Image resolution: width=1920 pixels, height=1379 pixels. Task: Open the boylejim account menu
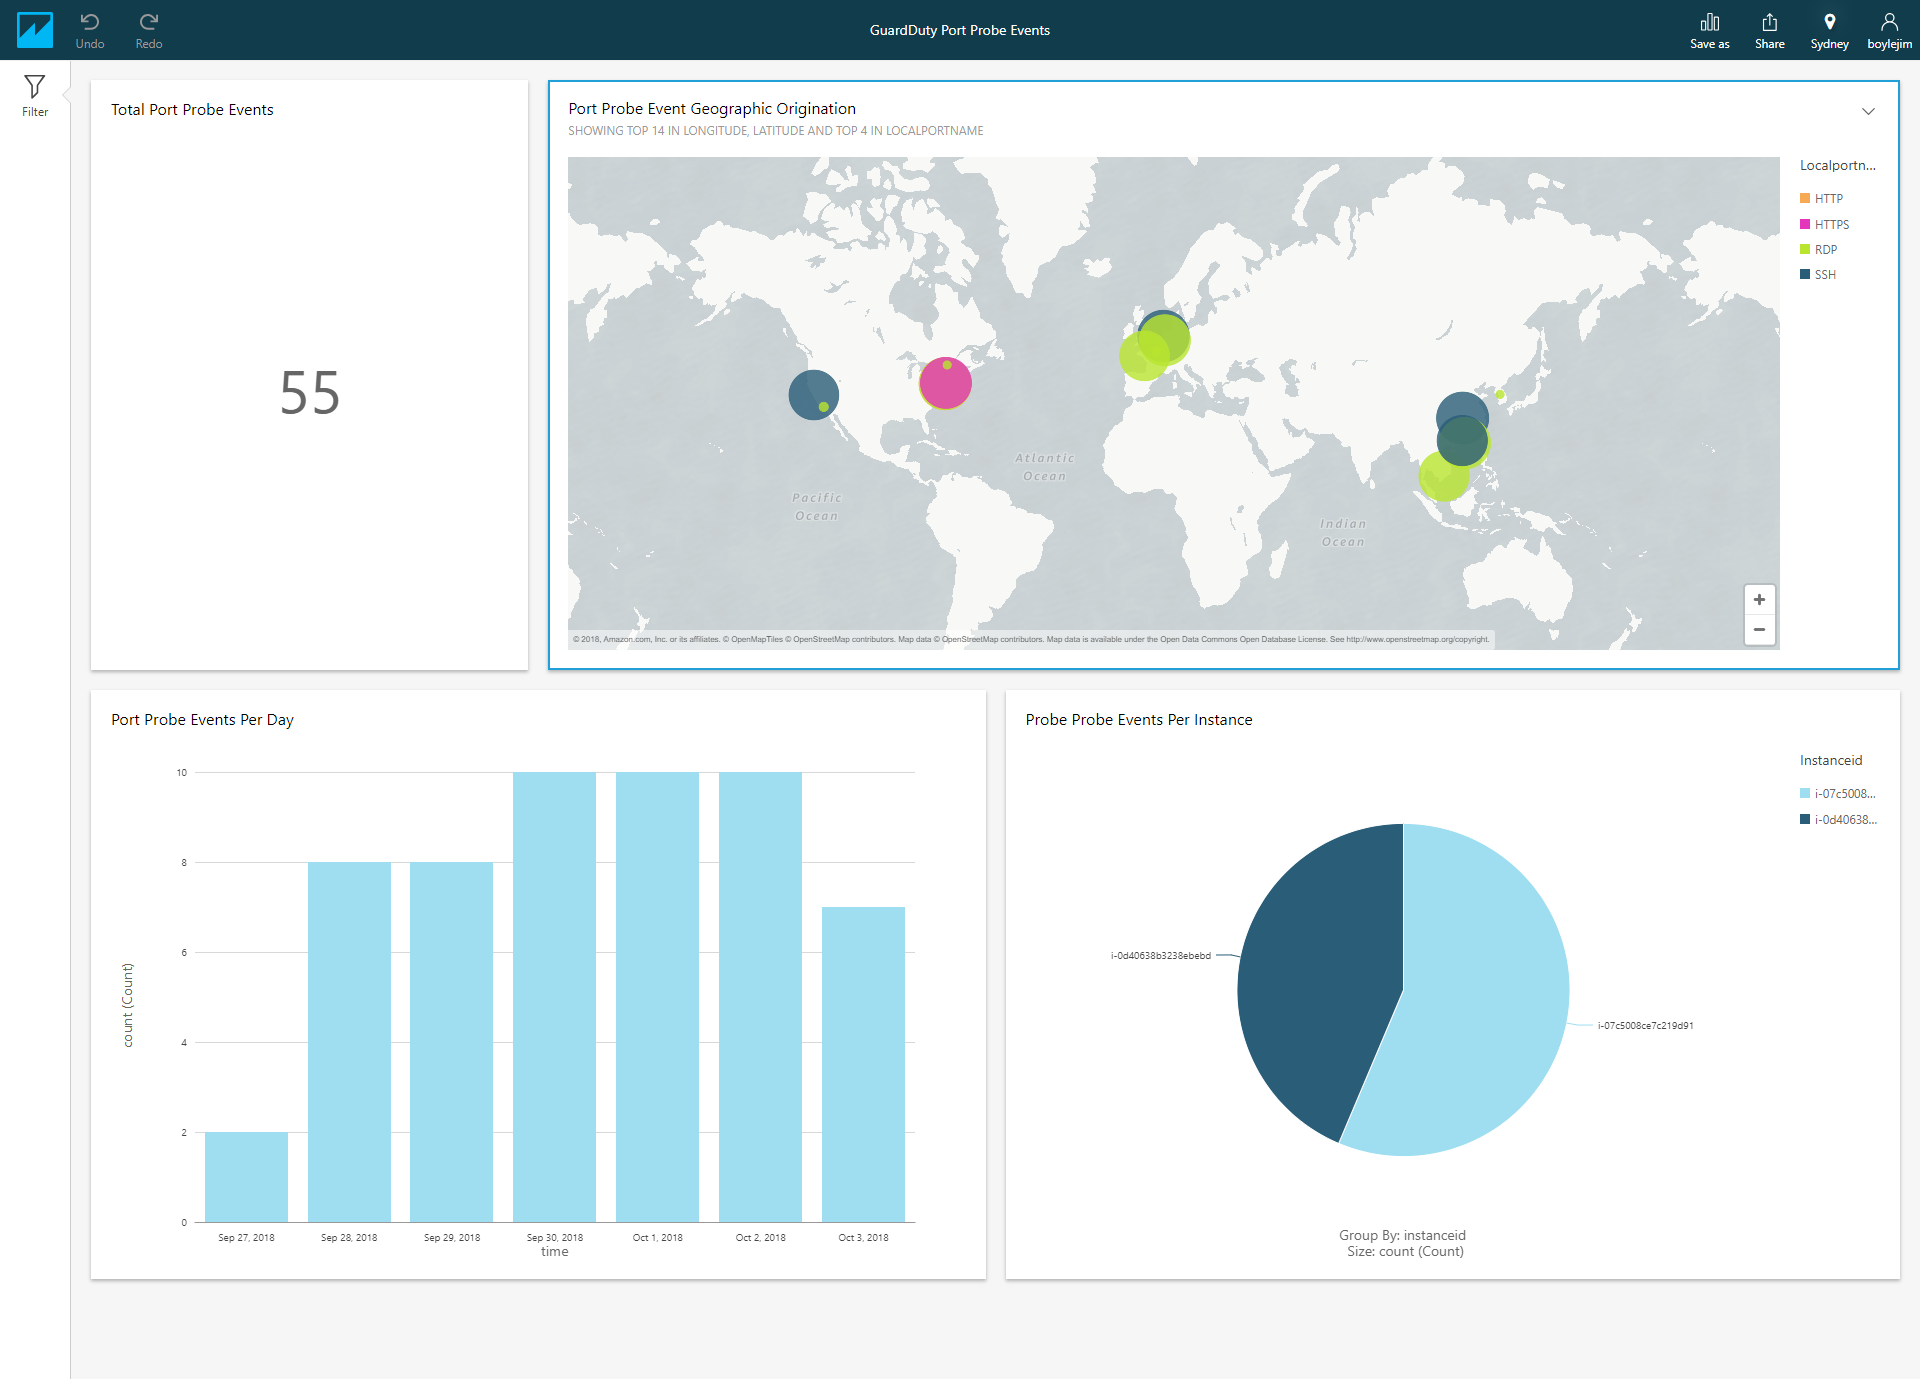pyautogui.click(x=1889, y=30)
